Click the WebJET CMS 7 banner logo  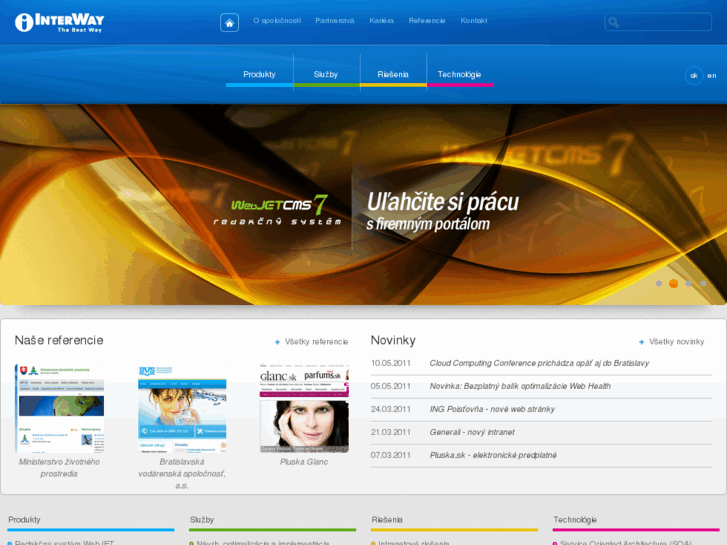tap(279, 210)
